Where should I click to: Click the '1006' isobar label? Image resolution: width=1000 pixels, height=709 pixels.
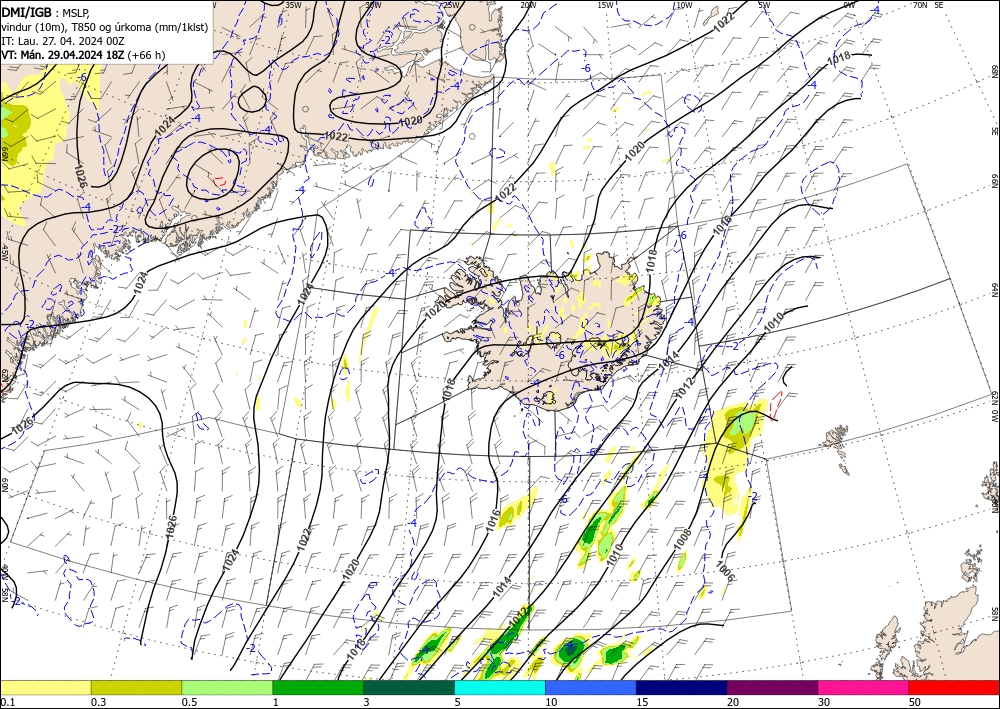pyautogui.click(x=725, y=571)
